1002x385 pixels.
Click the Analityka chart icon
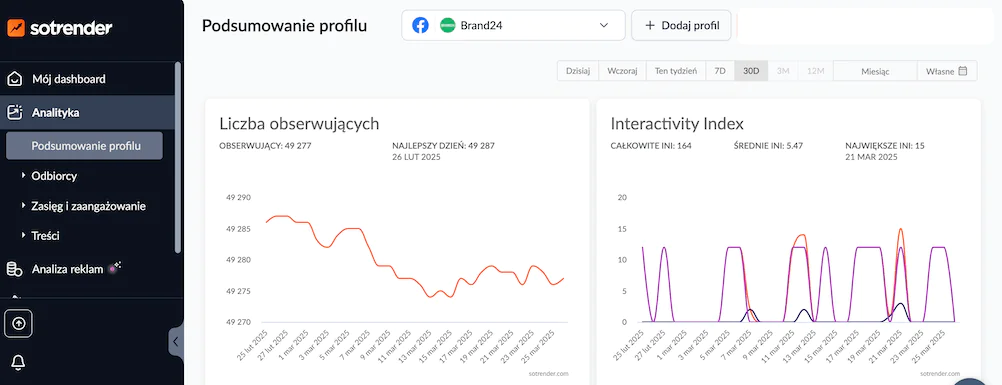click(x=15, y=113)
